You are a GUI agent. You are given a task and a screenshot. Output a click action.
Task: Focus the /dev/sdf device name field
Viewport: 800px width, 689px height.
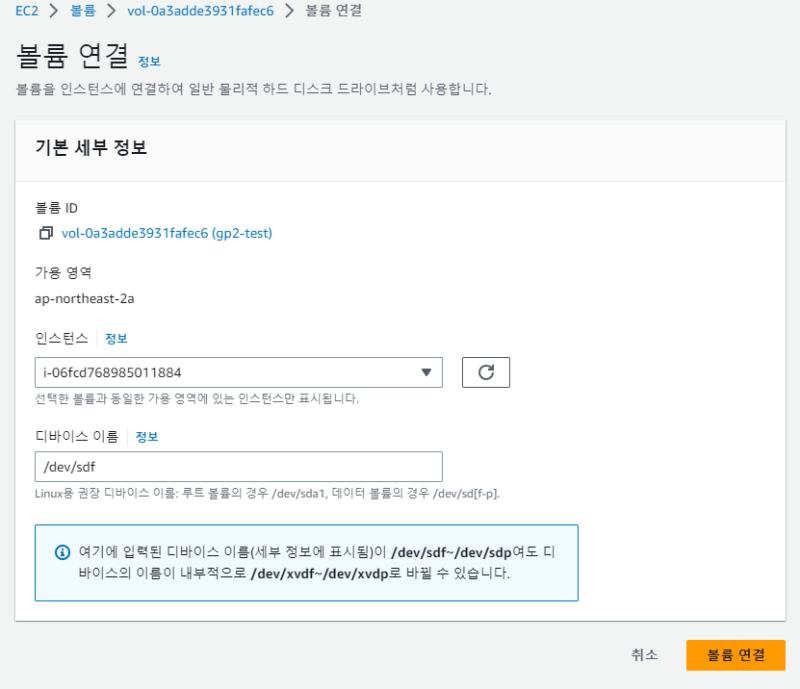[238, 466]
